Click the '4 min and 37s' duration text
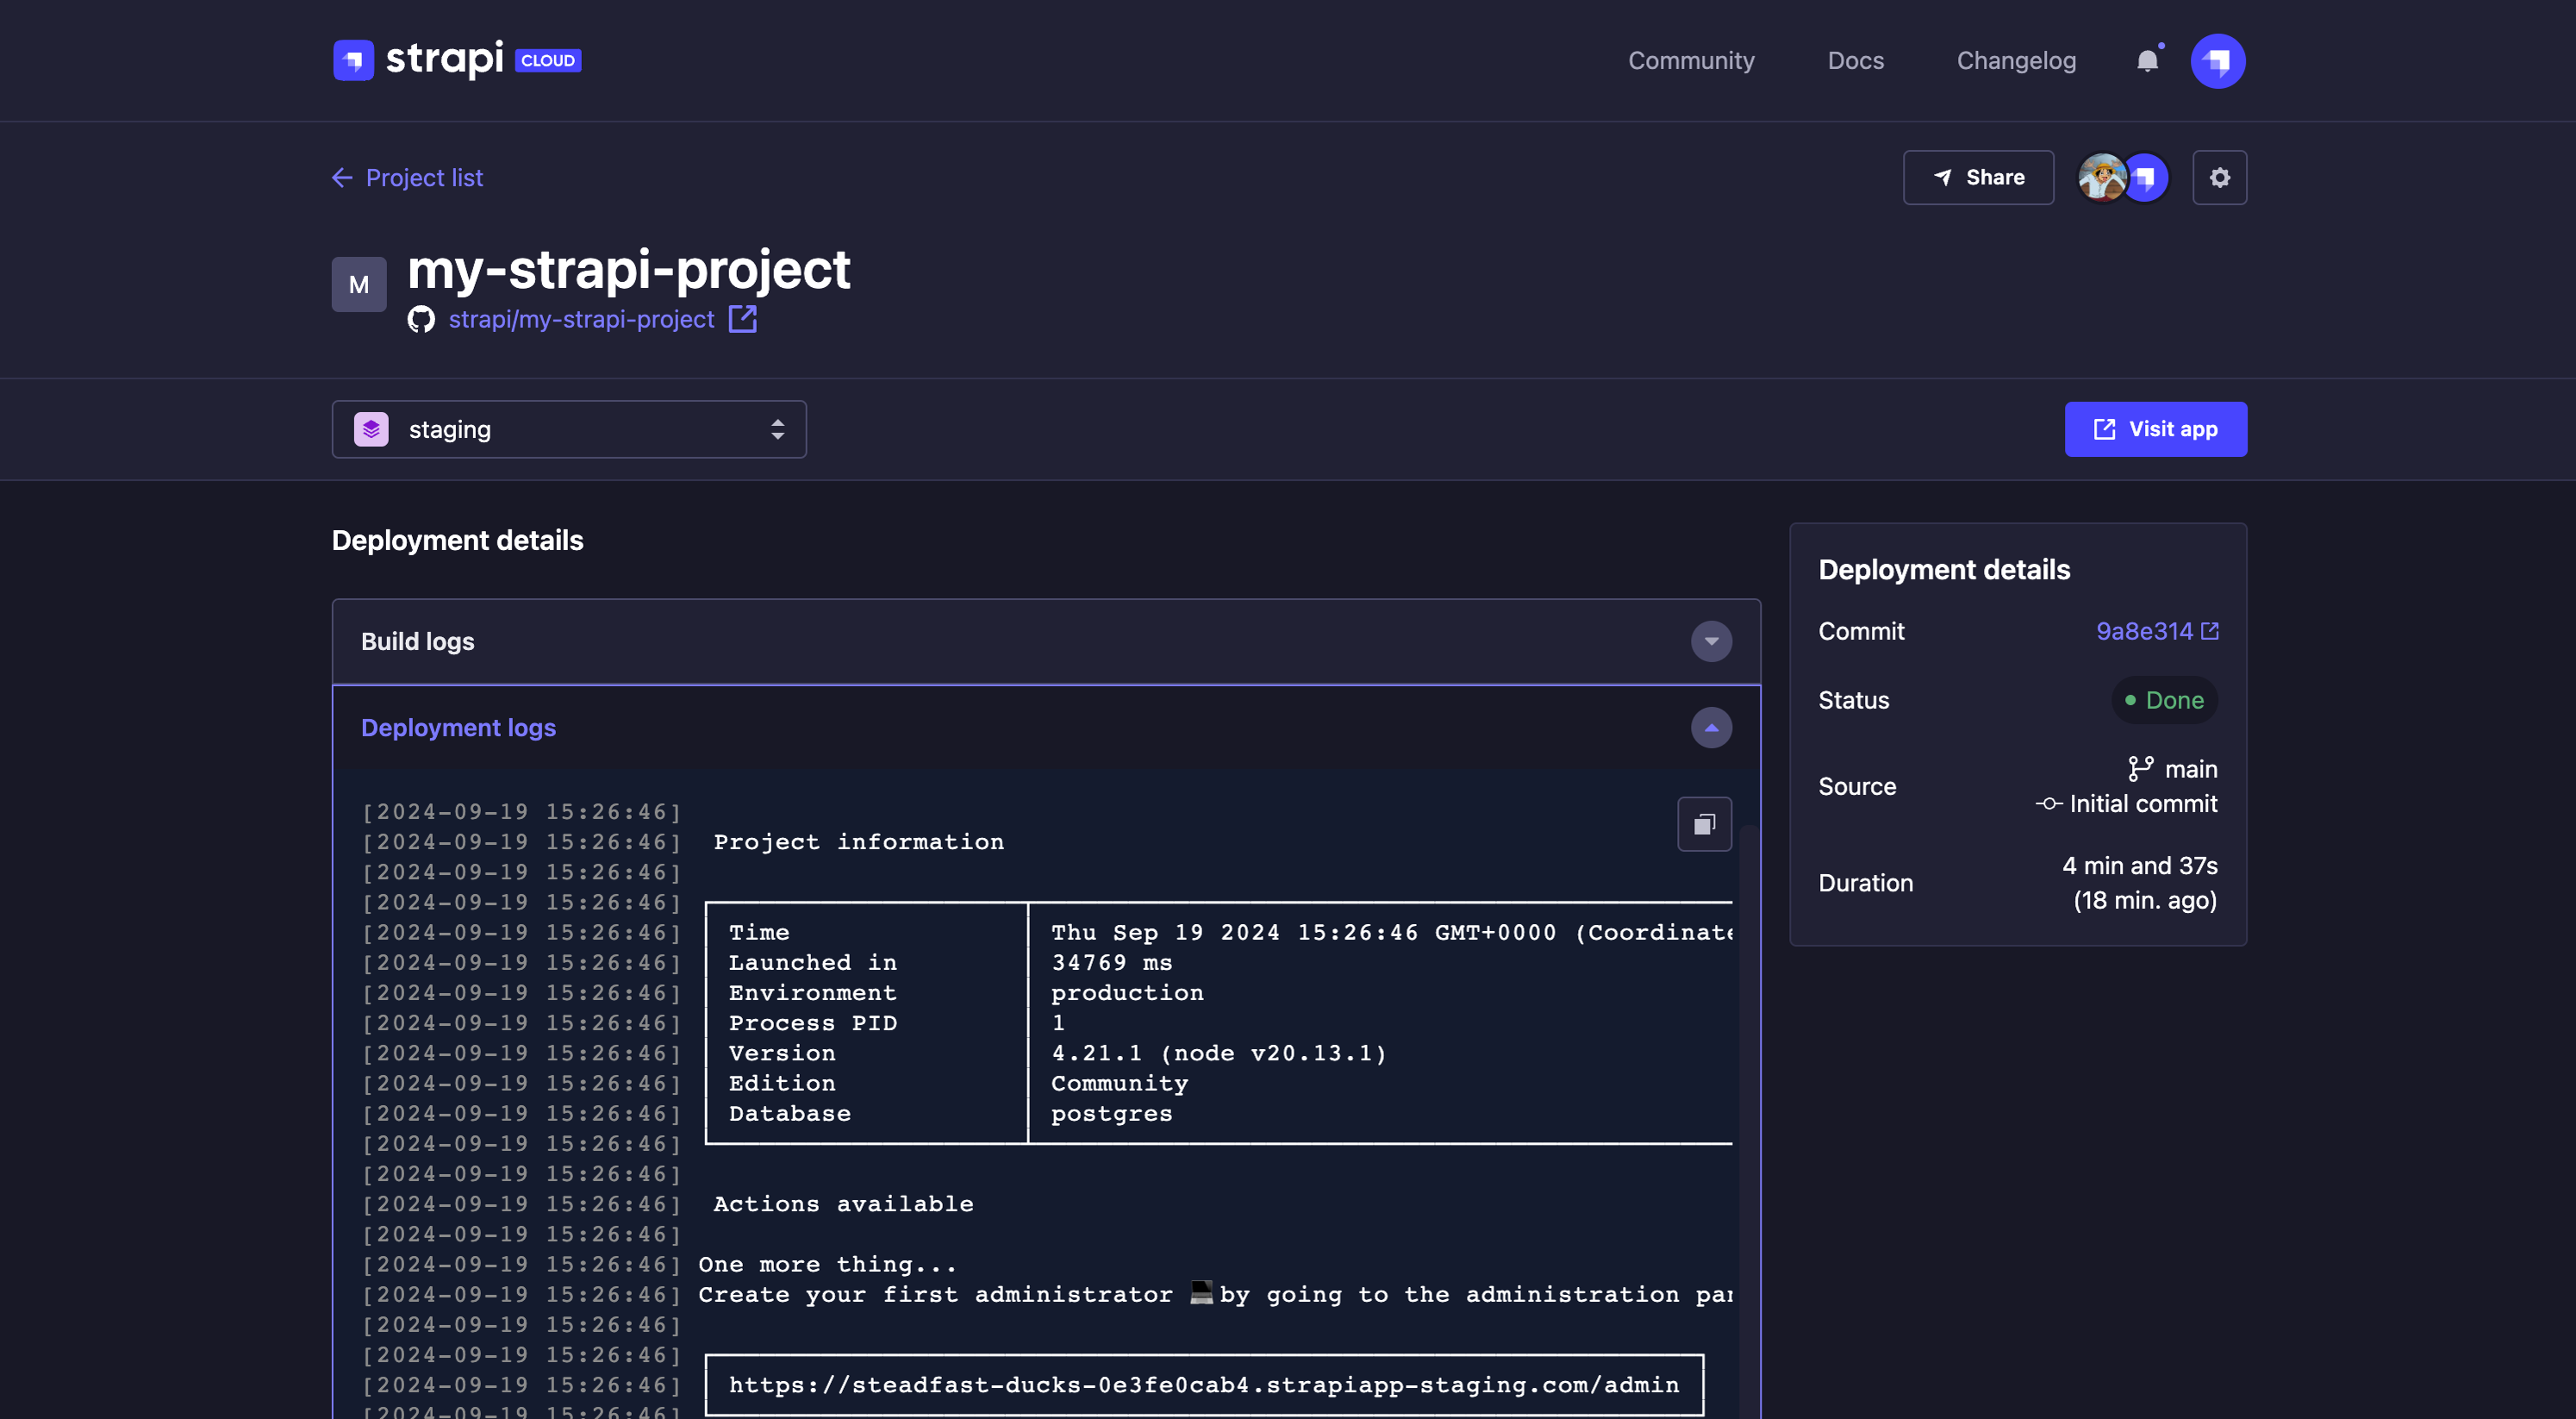The image size is (2576, 1419). 2140,865
